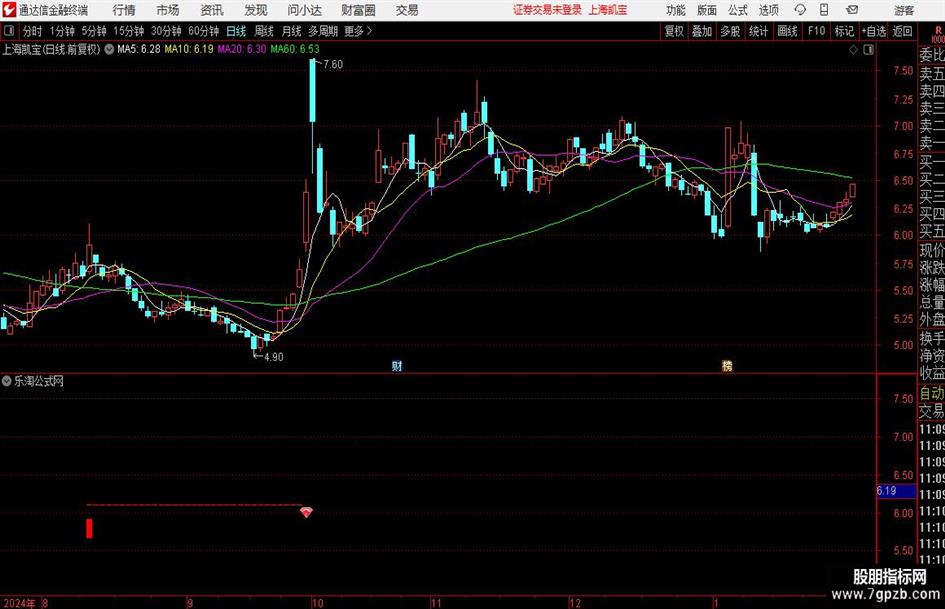This screenshot has height=609, width=945.
Task: Click the 叠加 overlay button
Action: point(702,31)
